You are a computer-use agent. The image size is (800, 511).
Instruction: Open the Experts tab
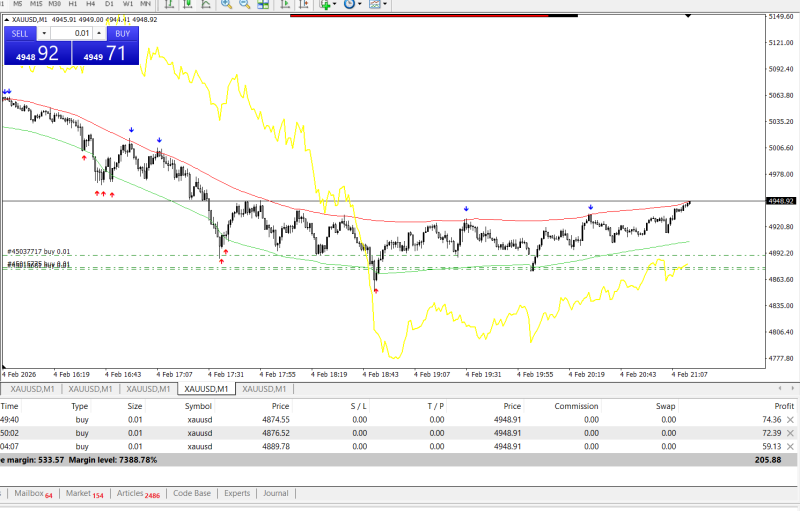point(237,494)
